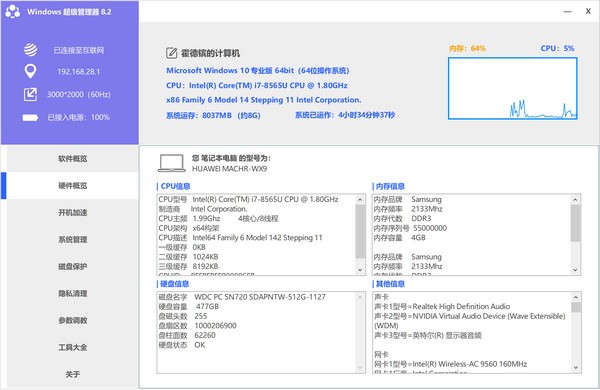Click the 三级缓存 8192KB row
This screenshot has height=390, width=600.
click(x=188, y=266)
